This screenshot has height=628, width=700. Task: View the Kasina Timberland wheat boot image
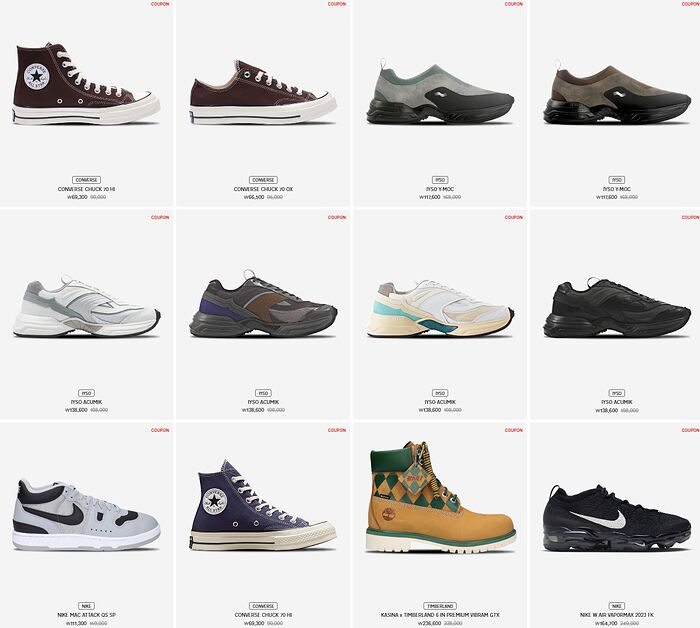441,497
